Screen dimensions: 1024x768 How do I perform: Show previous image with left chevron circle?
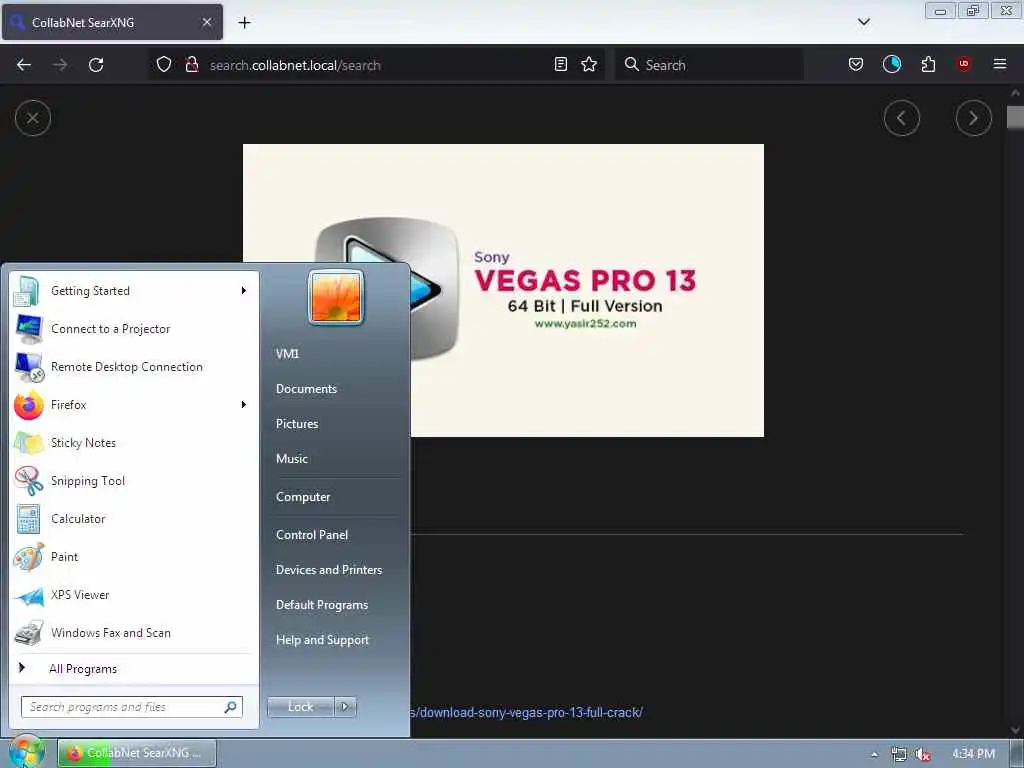pyautogui.click(x=902, y=118)
